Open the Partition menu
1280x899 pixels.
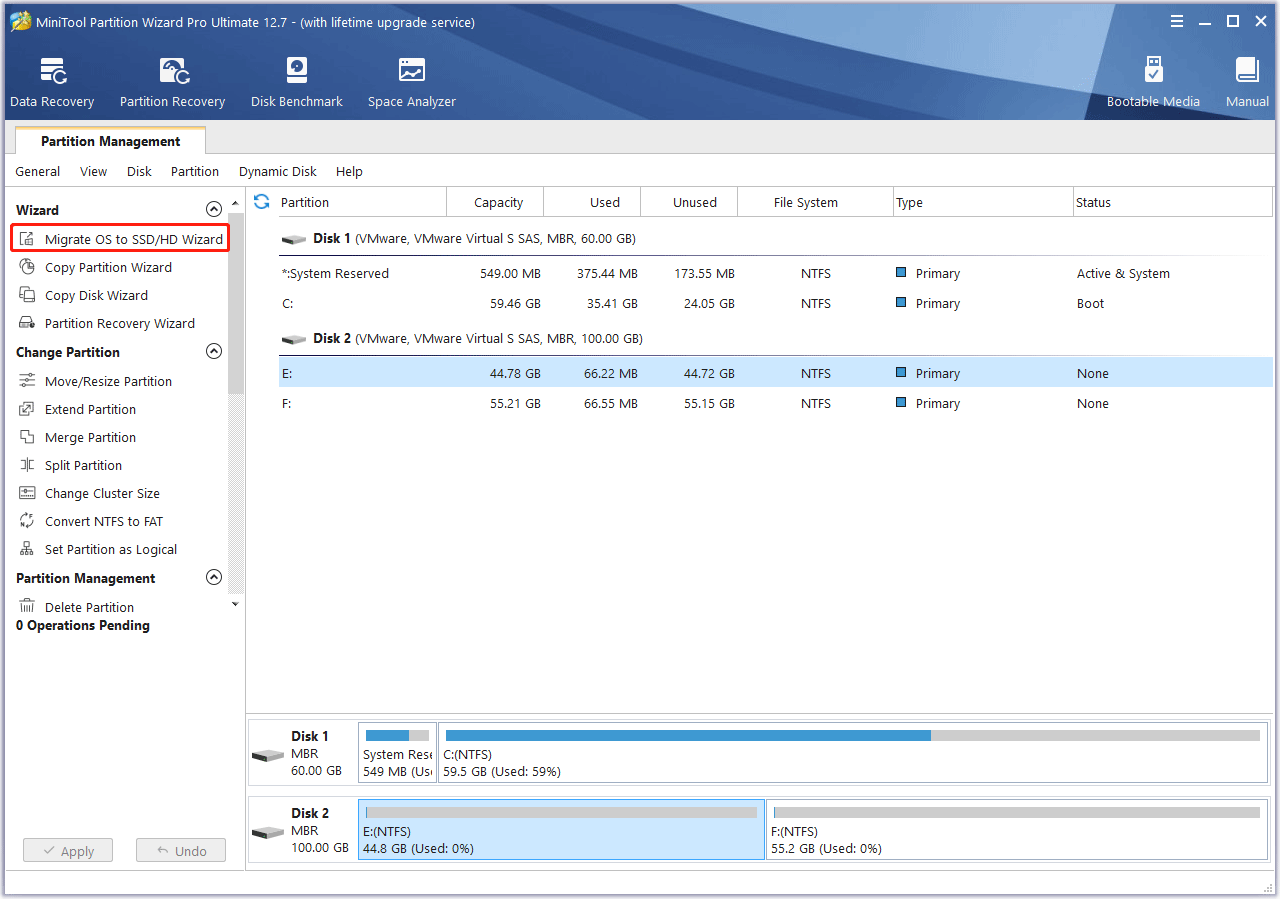(195, 172)
